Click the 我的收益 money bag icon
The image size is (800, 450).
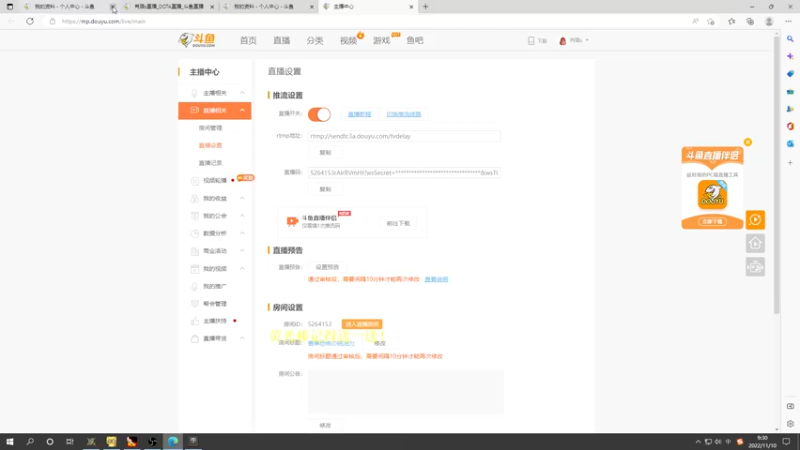pyautogui.click(x=194, y=198)
